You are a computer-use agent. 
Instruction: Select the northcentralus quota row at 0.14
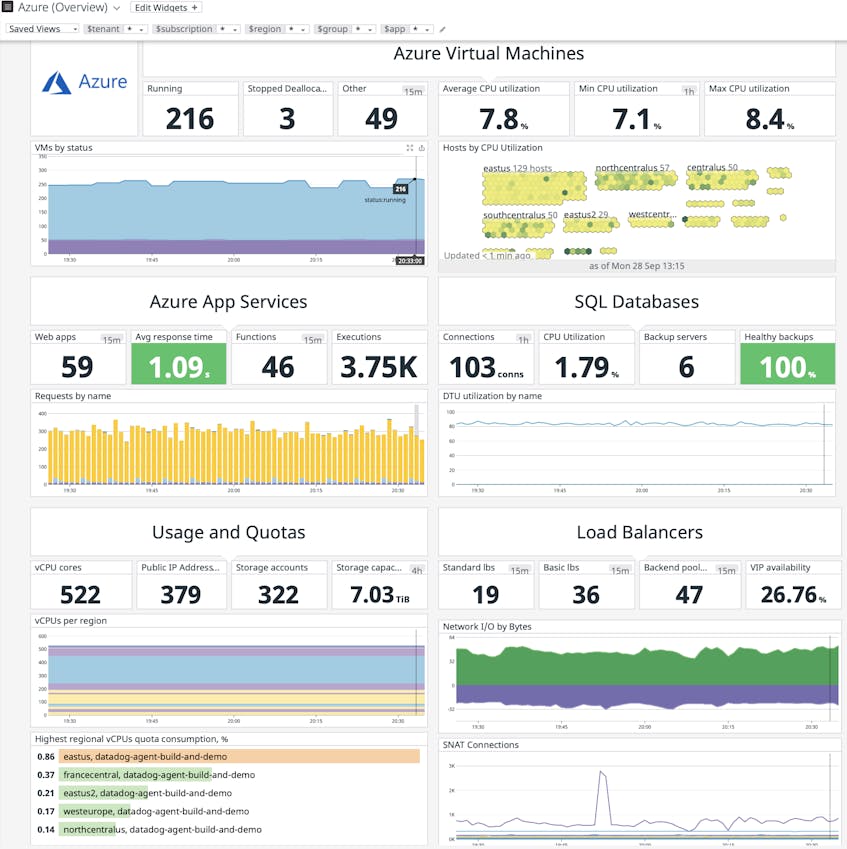pyautogui.click(x=228, y=830)
